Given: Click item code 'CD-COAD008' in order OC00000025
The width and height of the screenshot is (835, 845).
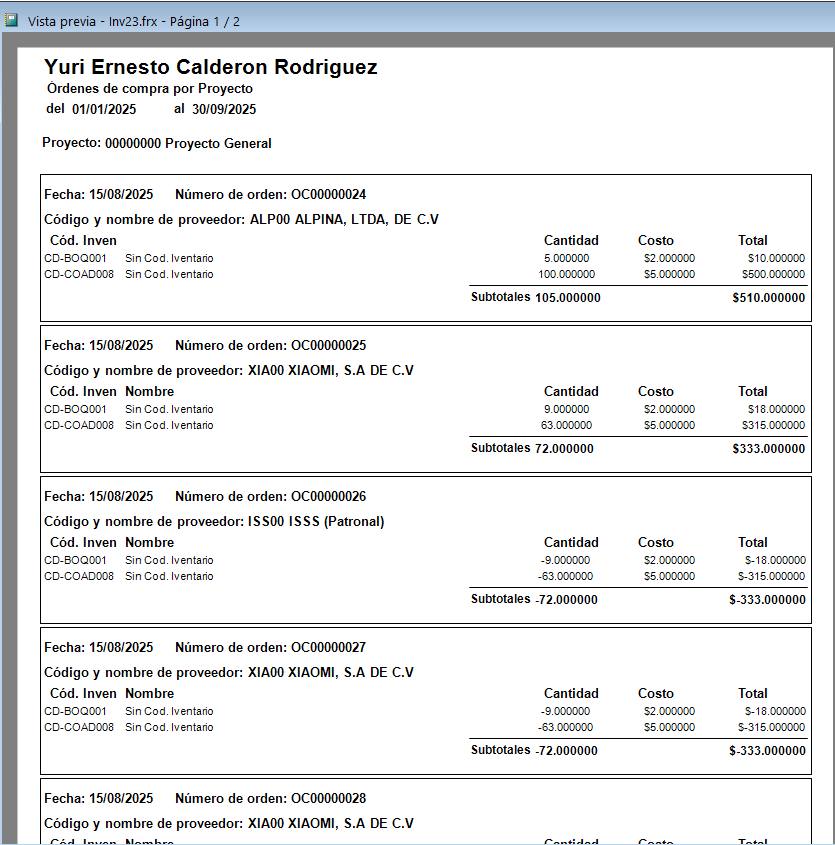Looking at the screenshot, I should pyautogui.click(x=79, y=425).
